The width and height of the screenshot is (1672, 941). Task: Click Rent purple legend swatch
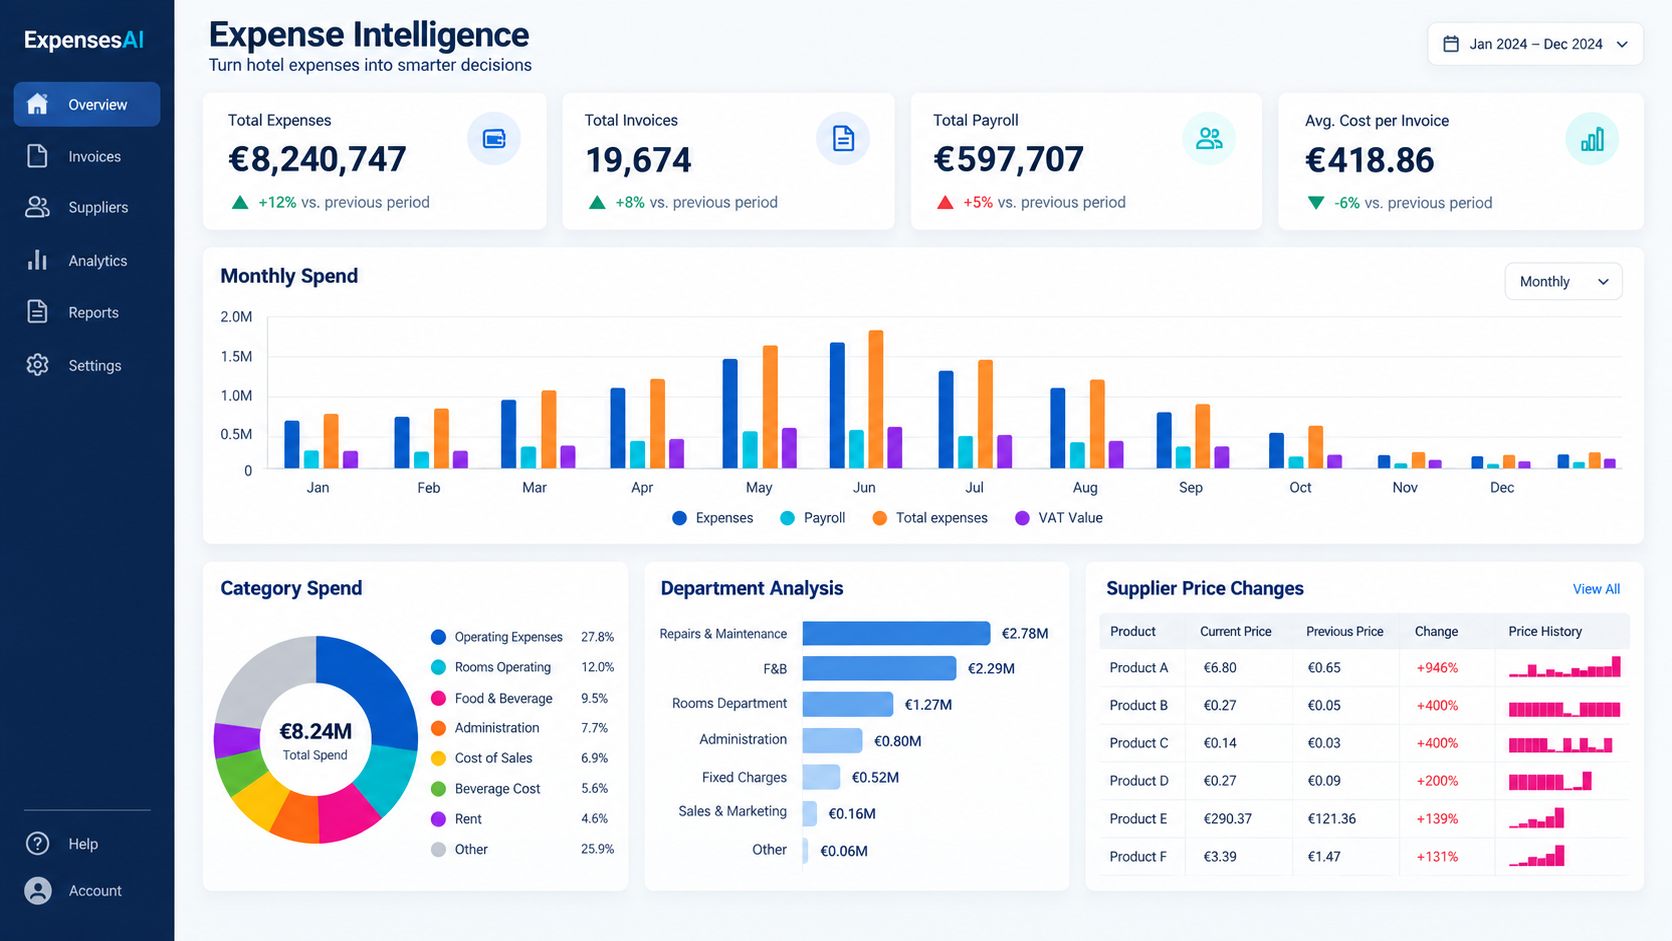click(x=438, y=819)
